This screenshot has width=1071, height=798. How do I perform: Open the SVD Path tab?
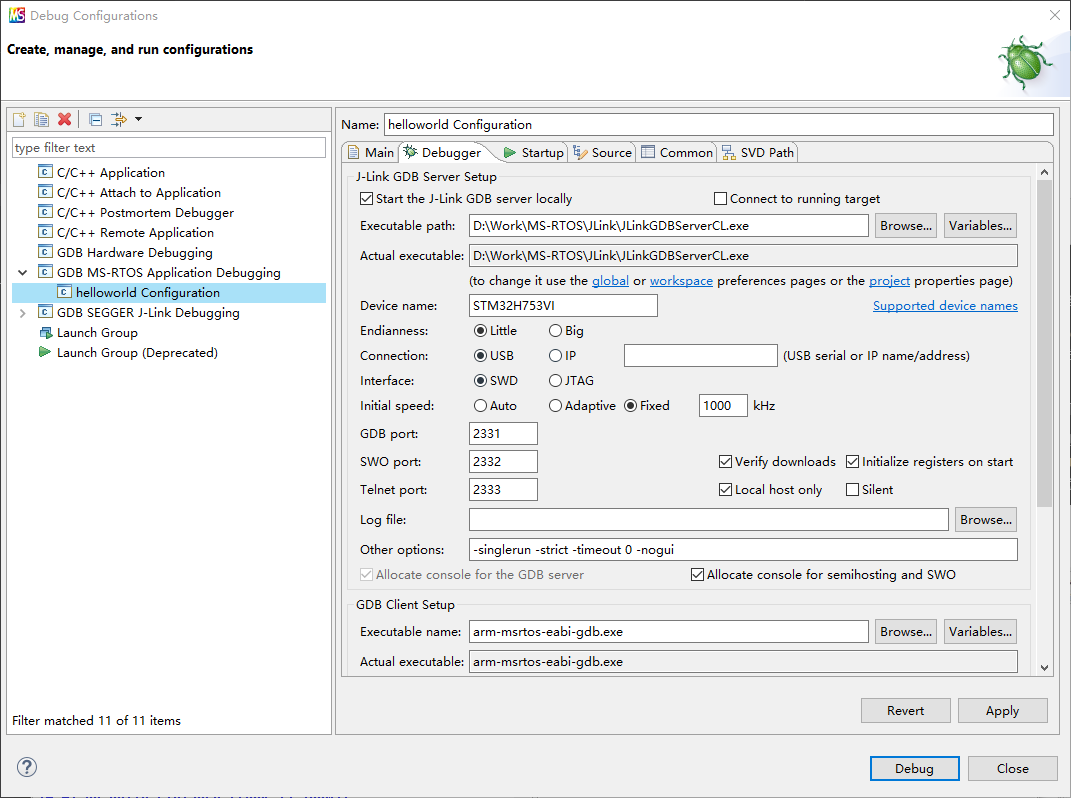click(x=758, y=152)
